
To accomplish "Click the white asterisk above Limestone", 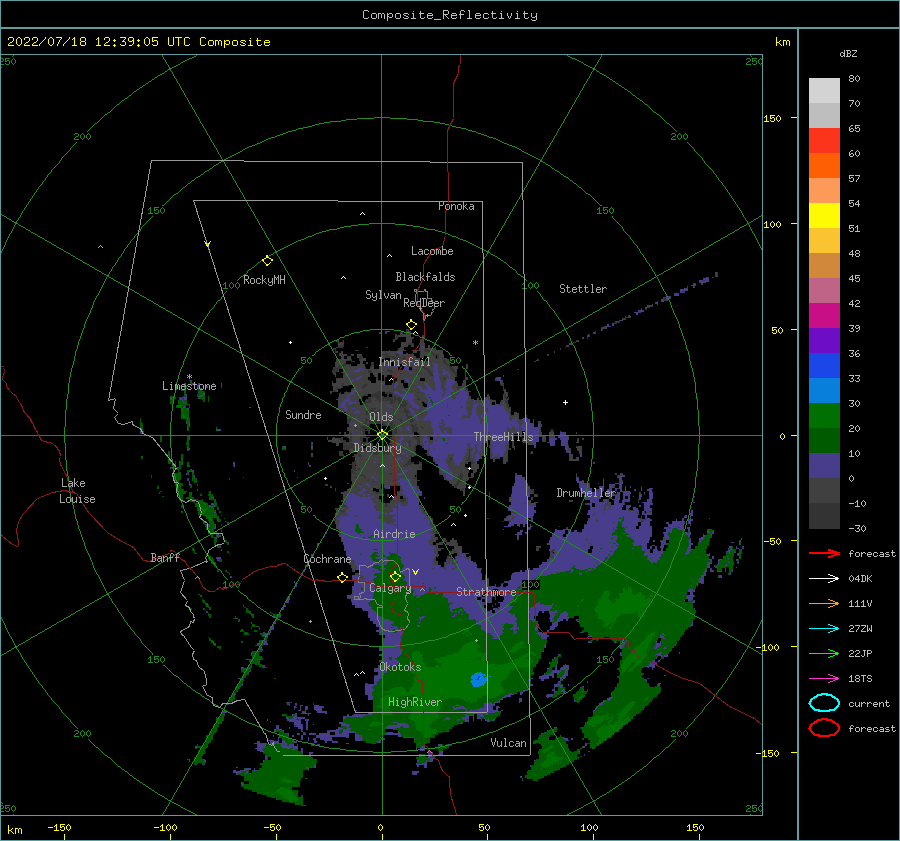I will (189, 377).
